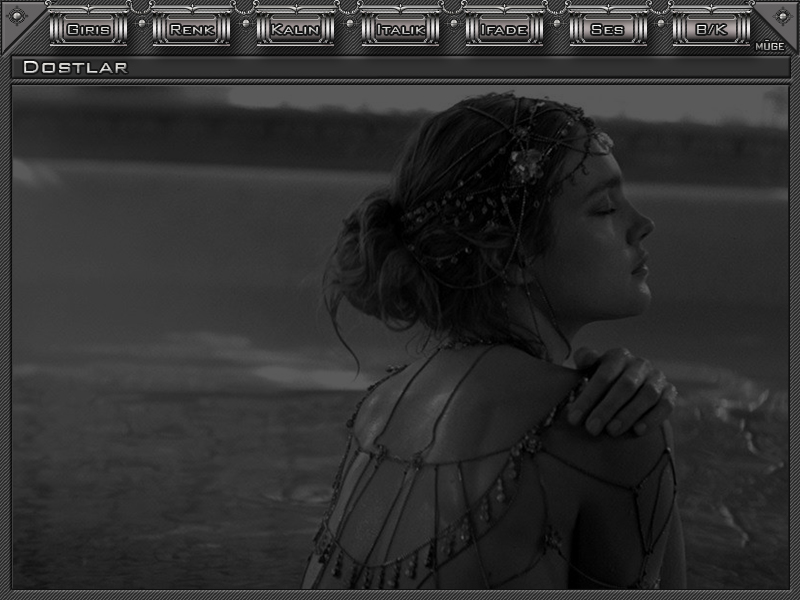Click the Müge signature label
Image resolution: width=800 pixels, height=600 pixels.
768,46
